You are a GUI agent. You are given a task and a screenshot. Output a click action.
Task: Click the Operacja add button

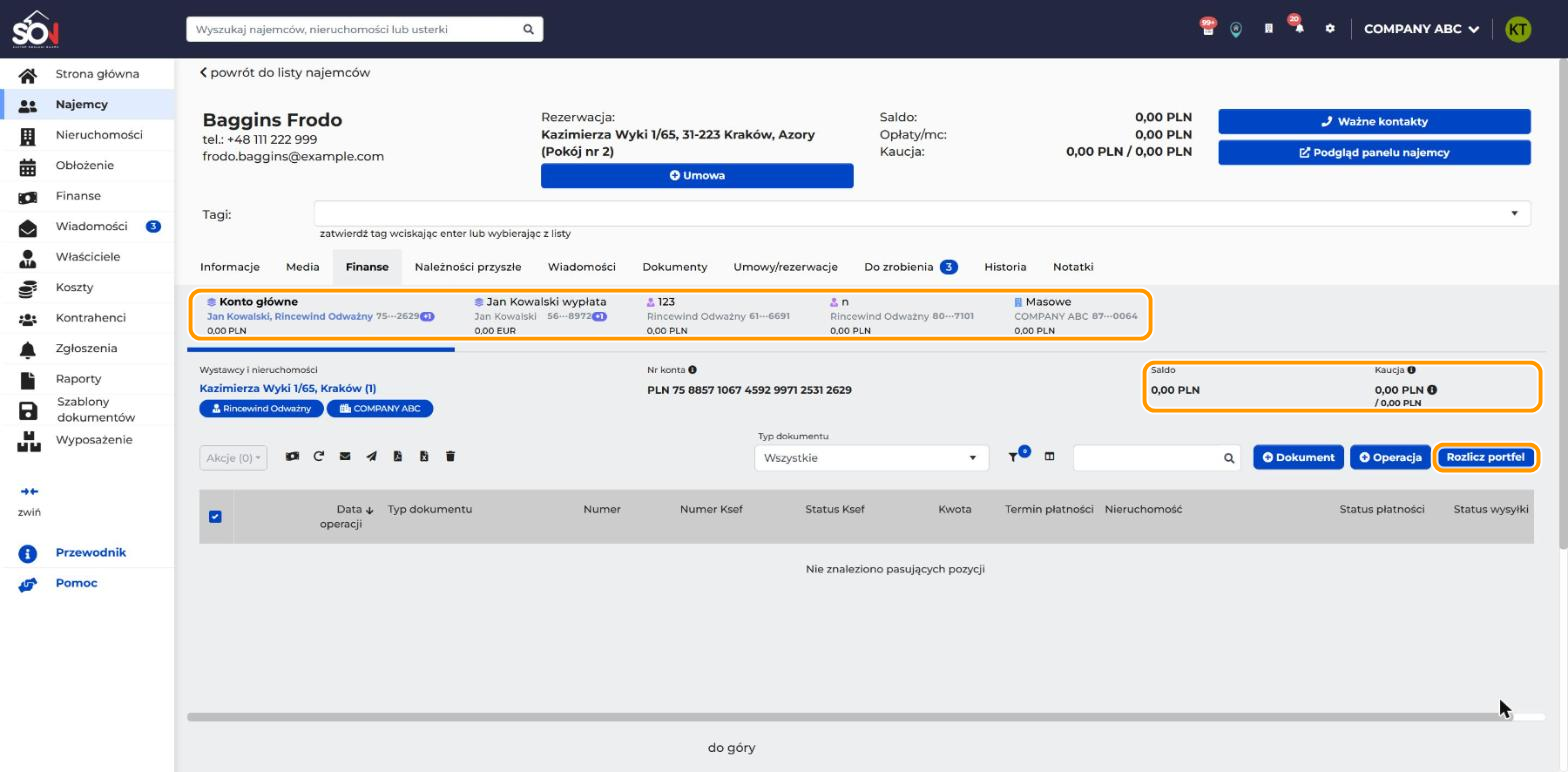(1390, 457)
